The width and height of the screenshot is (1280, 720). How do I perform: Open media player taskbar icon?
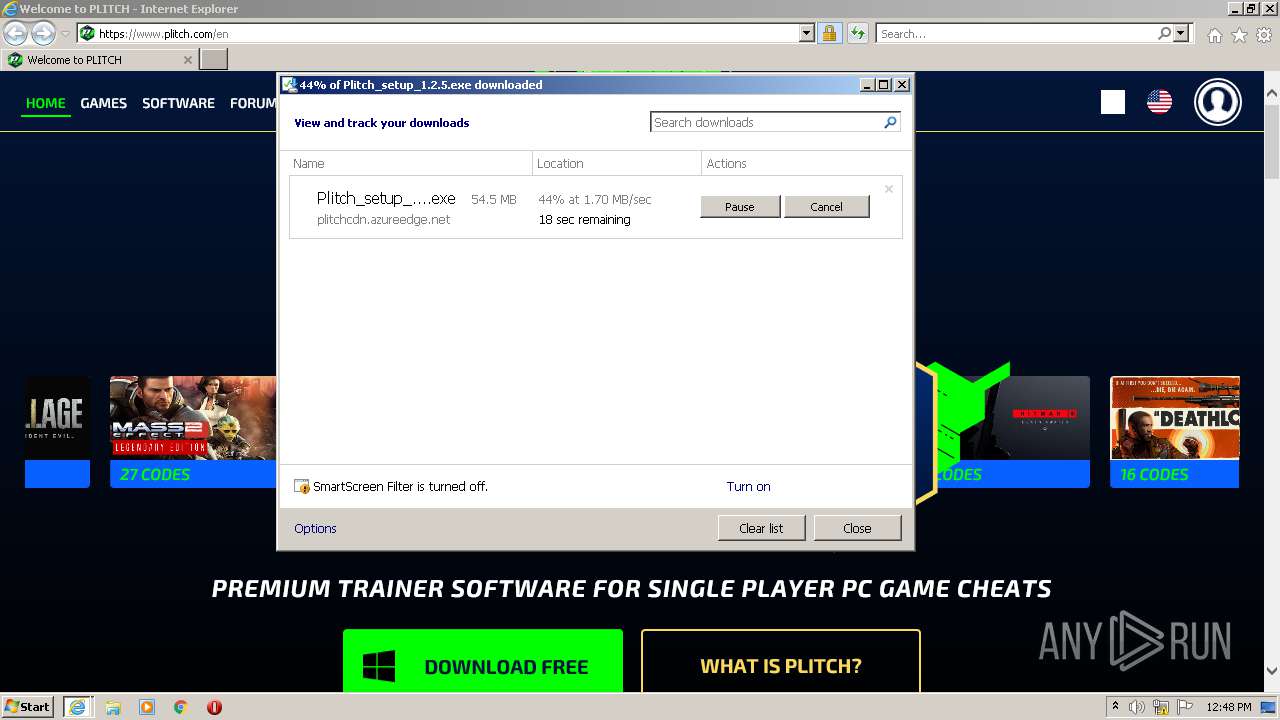click(147, 707)
